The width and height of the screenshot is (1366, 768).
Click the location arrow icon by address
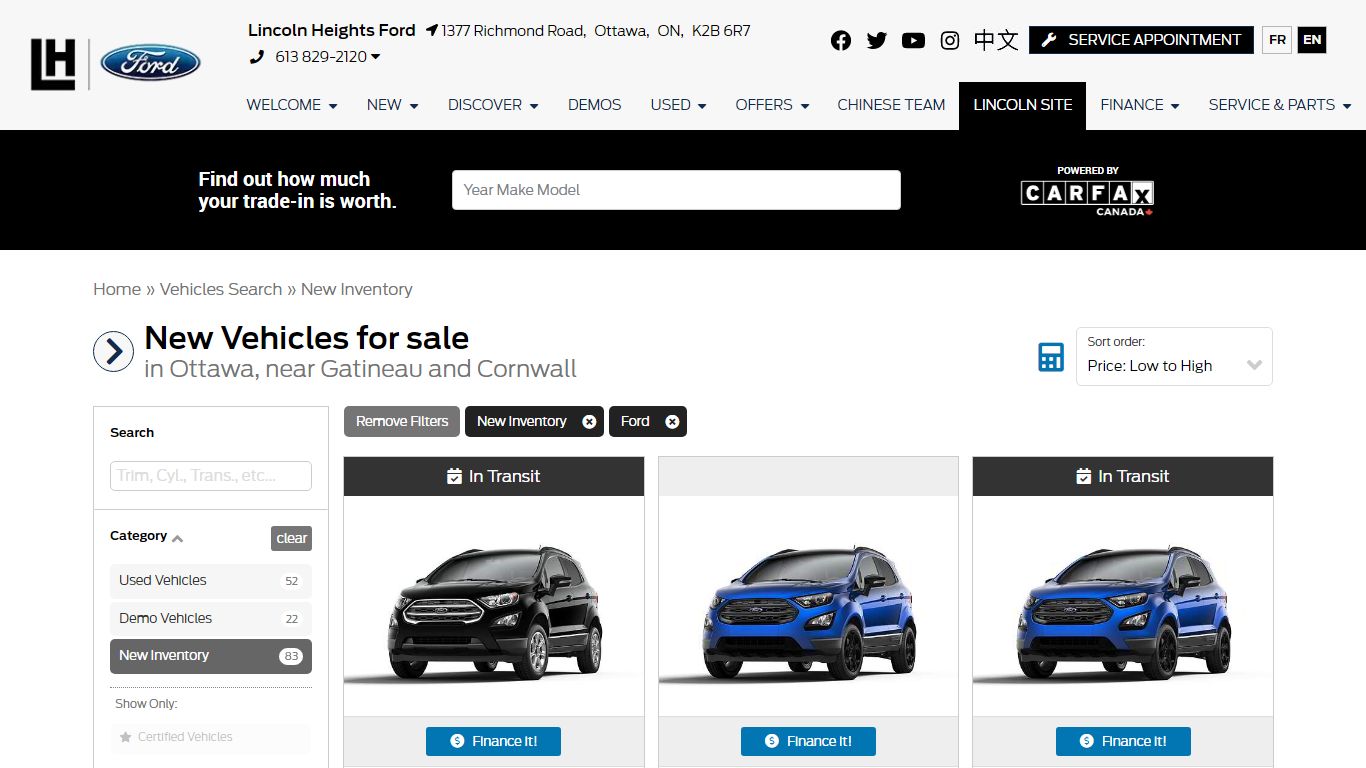click(x=432, y=31)
